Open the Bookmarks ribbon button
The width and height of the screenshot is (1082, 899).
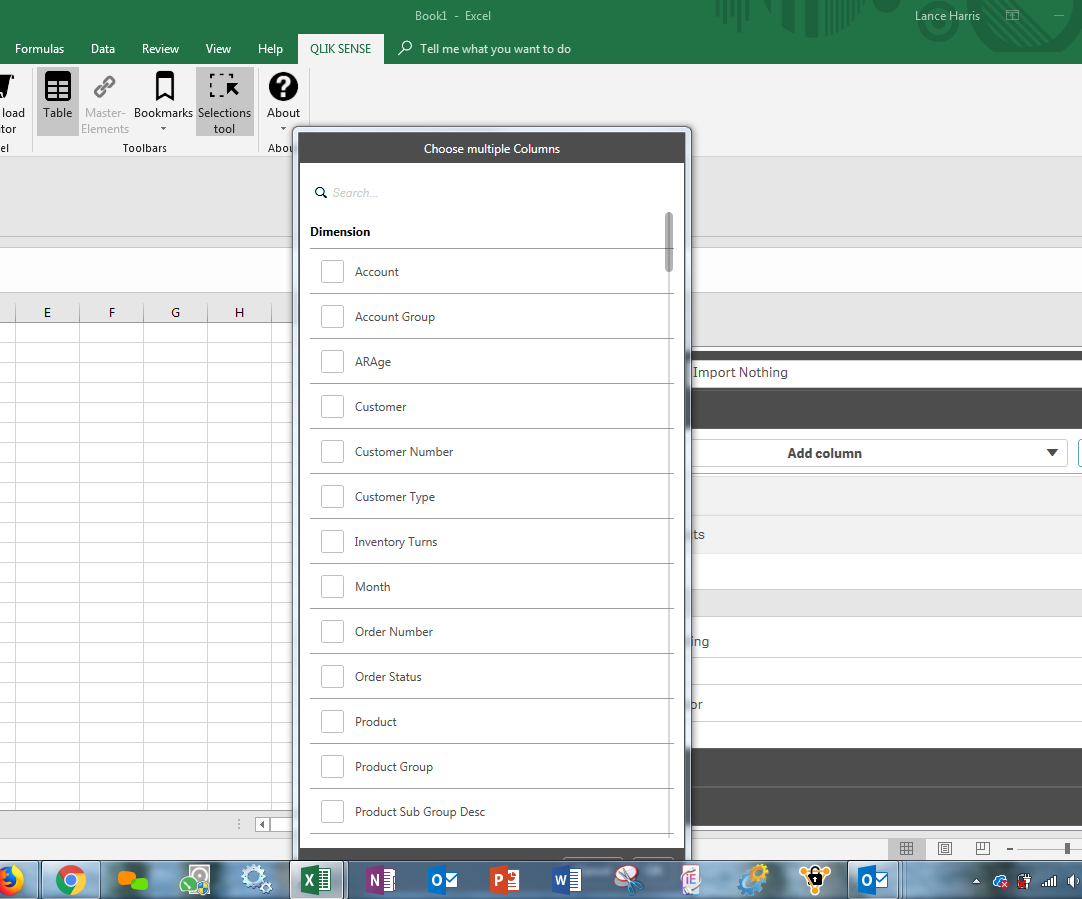coord(164,101)
